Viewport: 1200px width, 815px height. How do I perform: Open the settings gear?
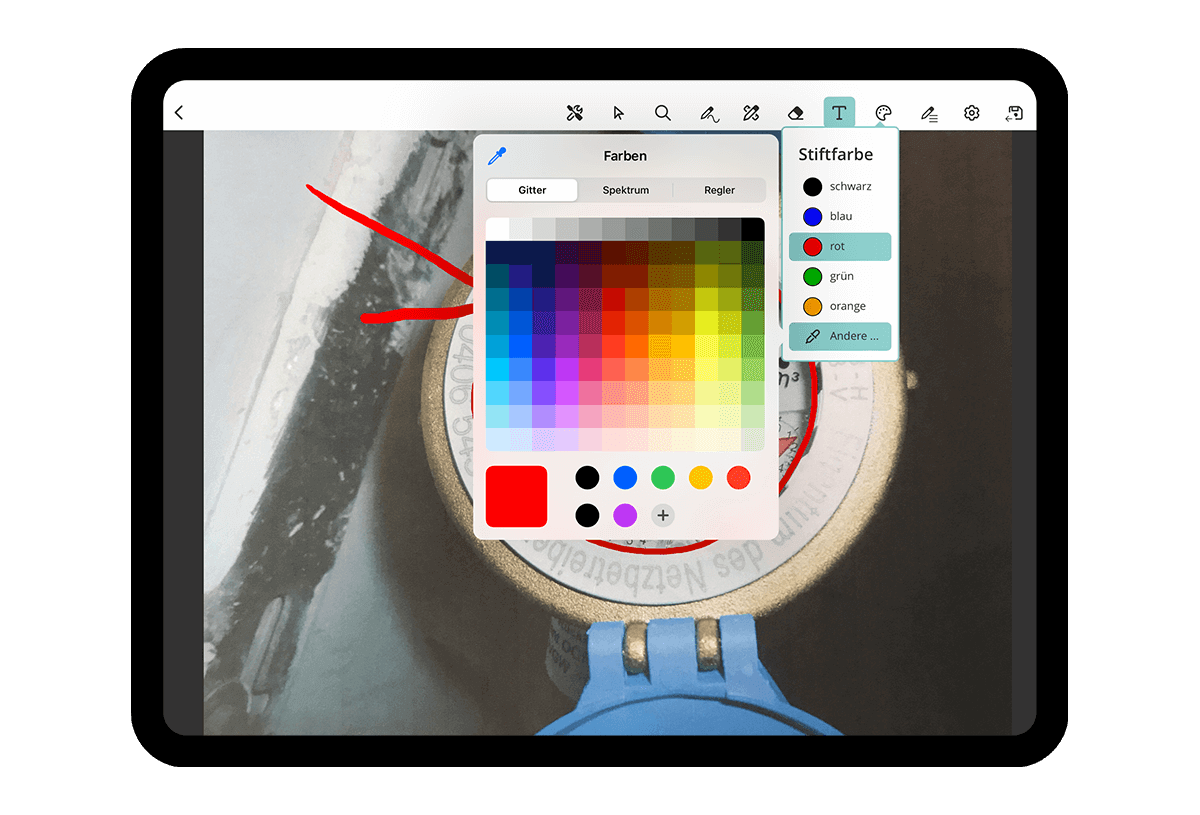pyautogui.click(x=971, y=113)
